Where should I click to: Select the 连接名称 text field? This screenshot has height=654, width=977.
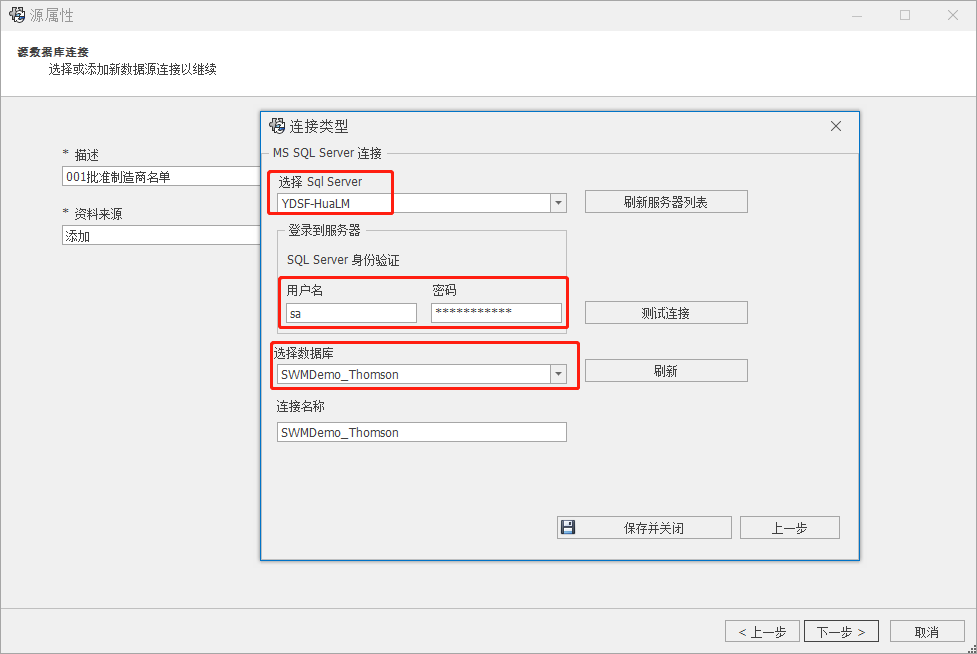421,432
